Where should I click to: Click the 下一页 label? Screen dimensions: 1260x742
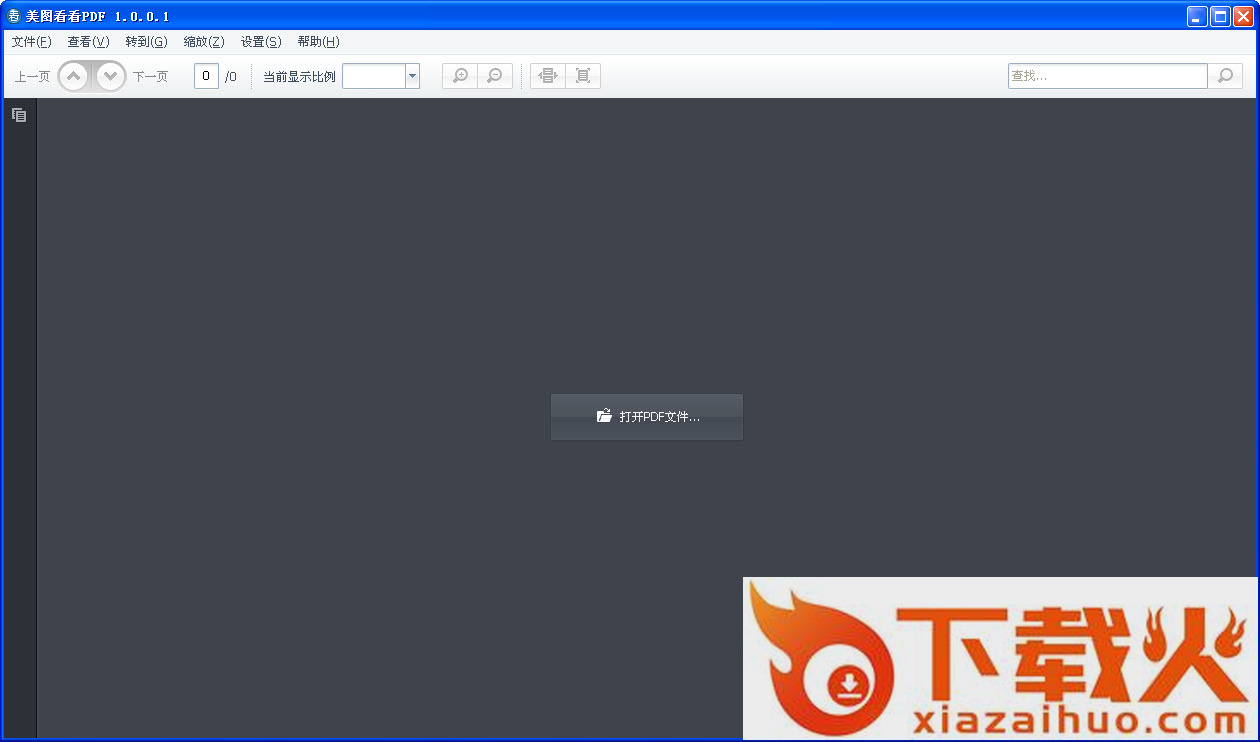pos(151,77)
